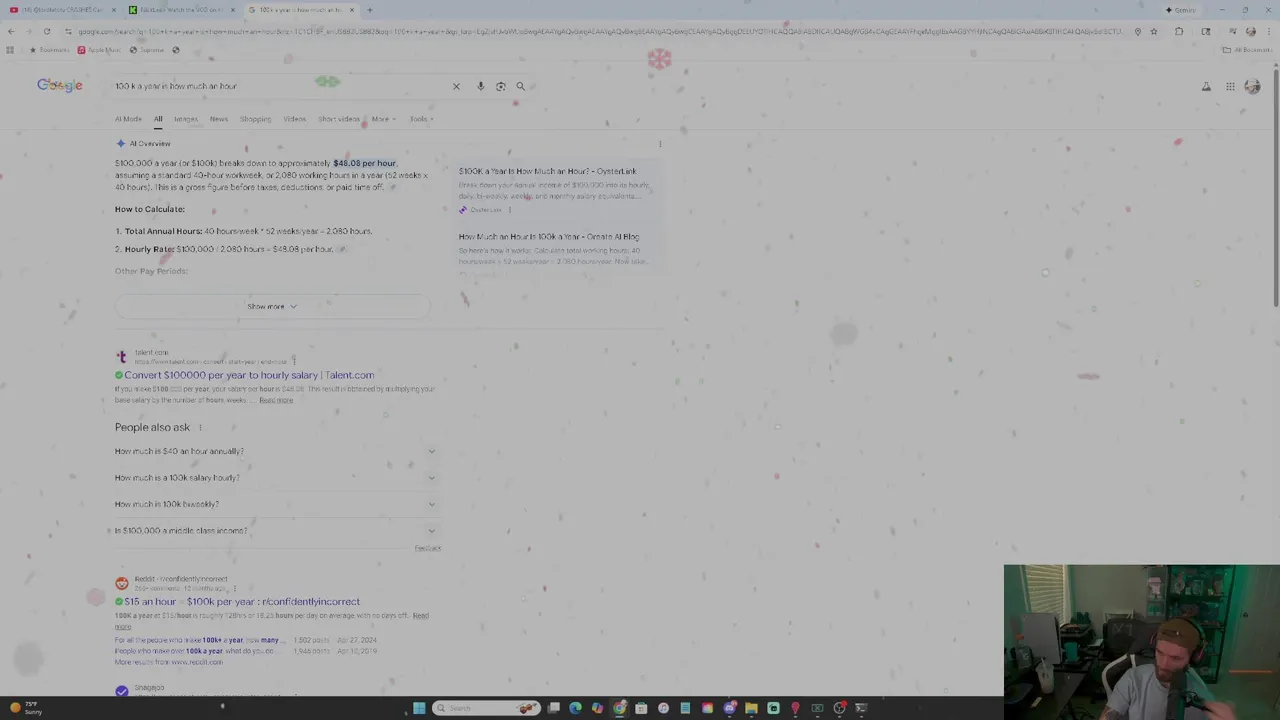Open location permission icon in address bar
The width and height of the screenshot is (1280, 720).
pyautogui.click(x=1137, y=31)
